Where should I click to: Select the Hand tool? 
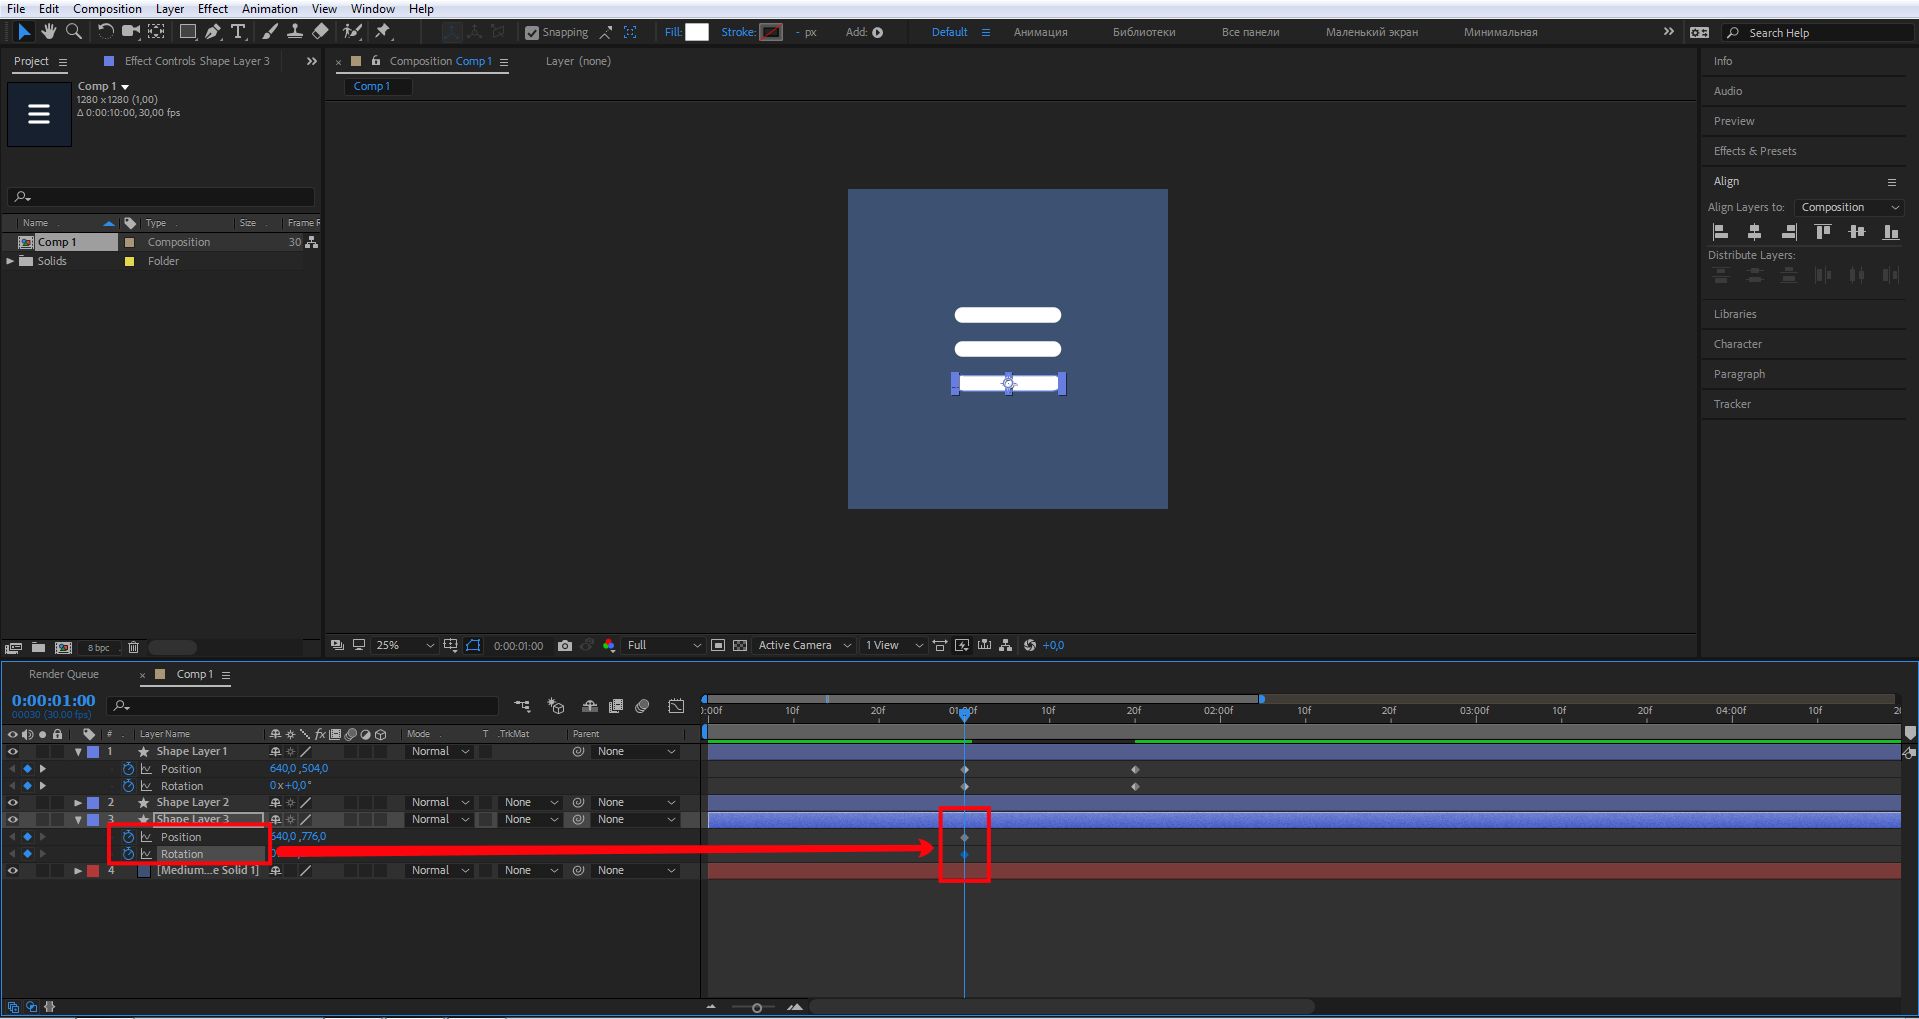click(x=48, y=32)
